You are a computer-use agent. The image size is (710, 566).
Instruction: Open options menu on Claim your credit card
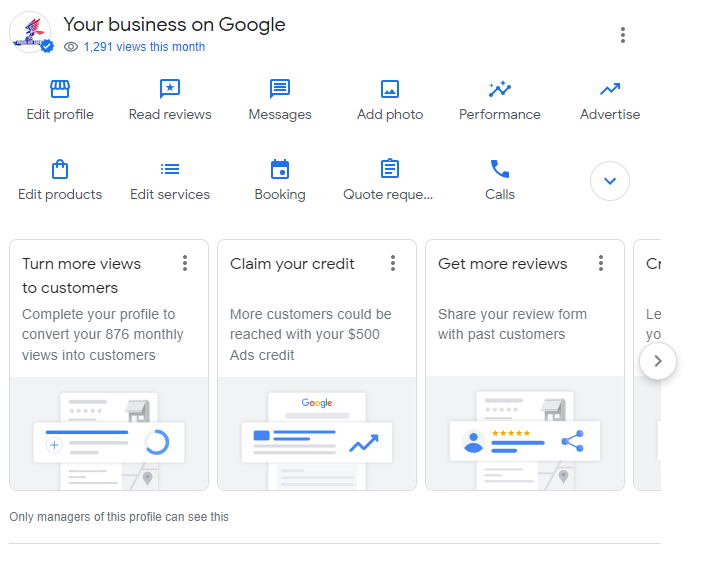tap(393, 263)
